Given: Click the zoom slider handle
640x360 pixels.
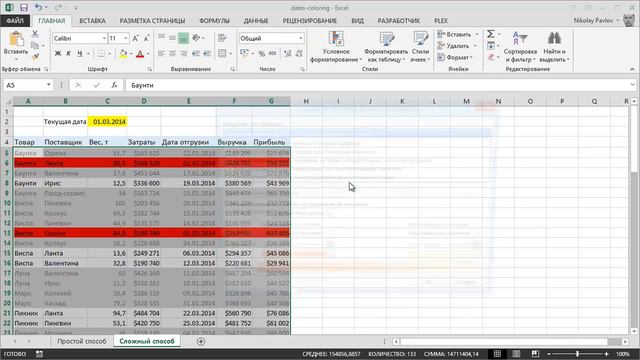Looking at the screenshot, I should (578, 354).
